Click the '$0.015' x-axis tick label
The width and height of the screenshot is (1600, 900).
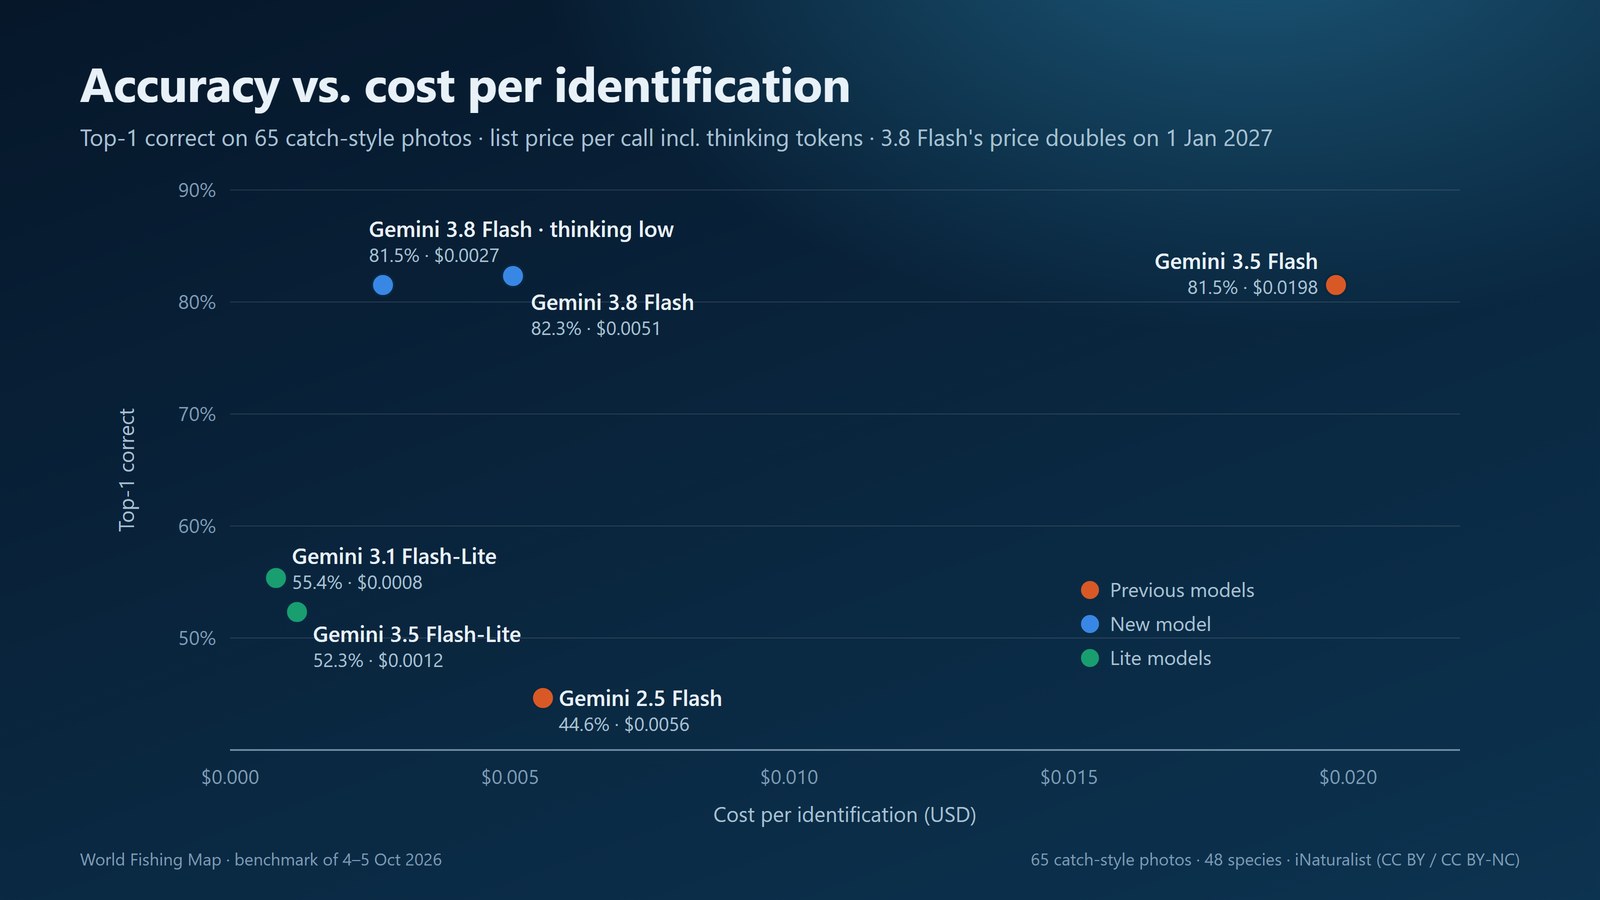point(1069,777)
